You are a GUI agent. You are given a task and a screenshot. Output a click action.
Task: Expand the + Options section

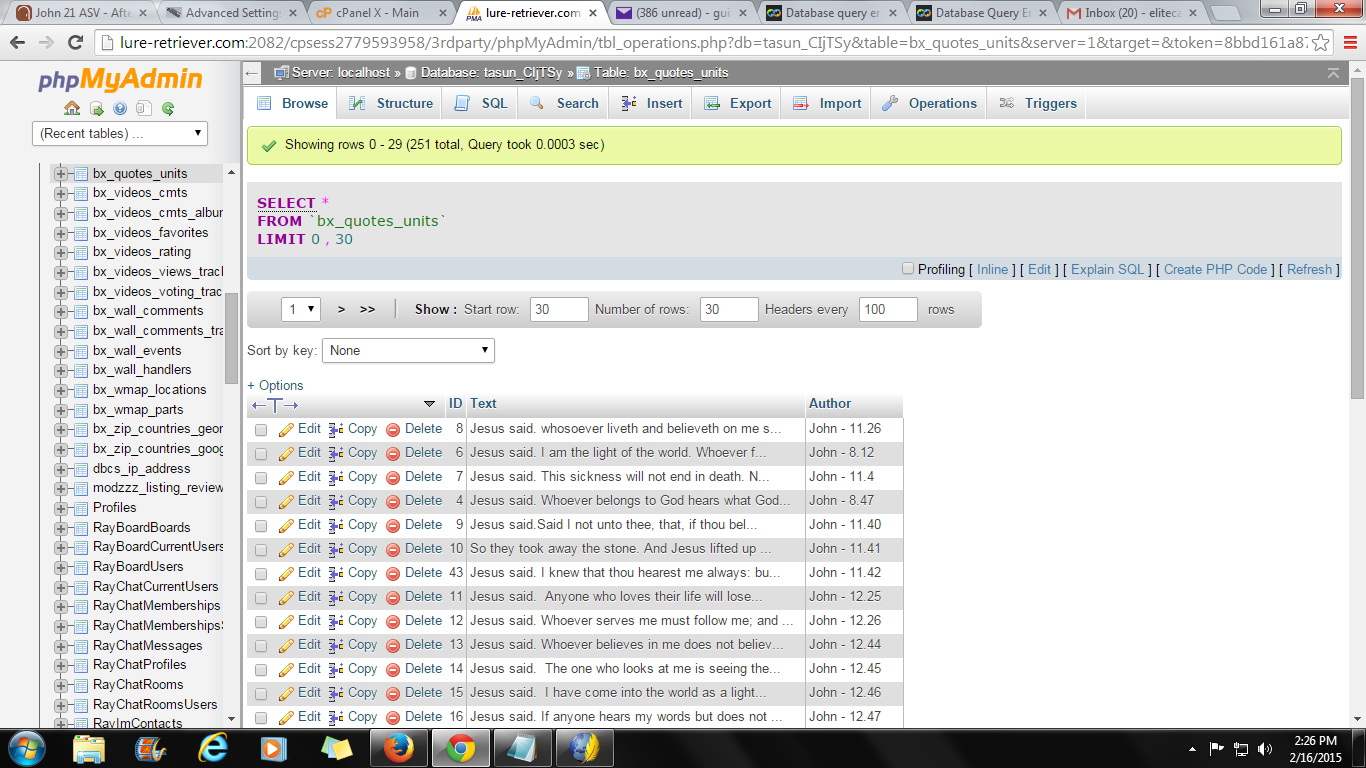point(275,385)
